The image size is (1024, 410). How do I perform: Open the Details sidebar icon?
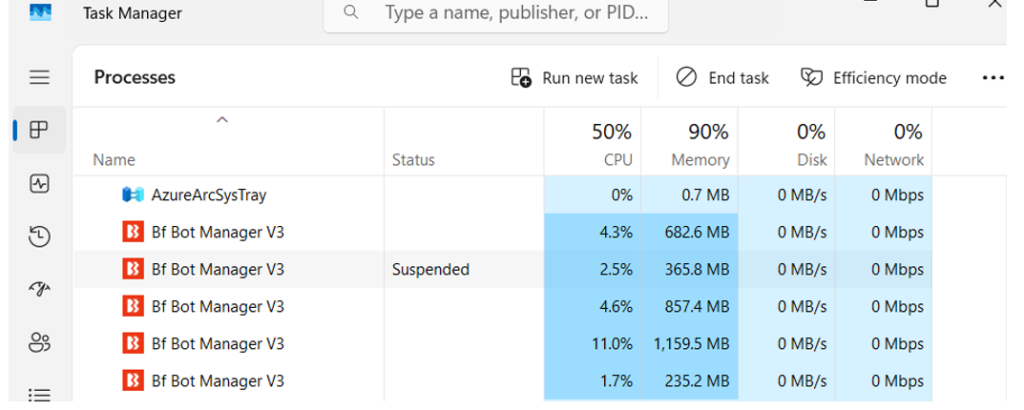click(39, 394)
